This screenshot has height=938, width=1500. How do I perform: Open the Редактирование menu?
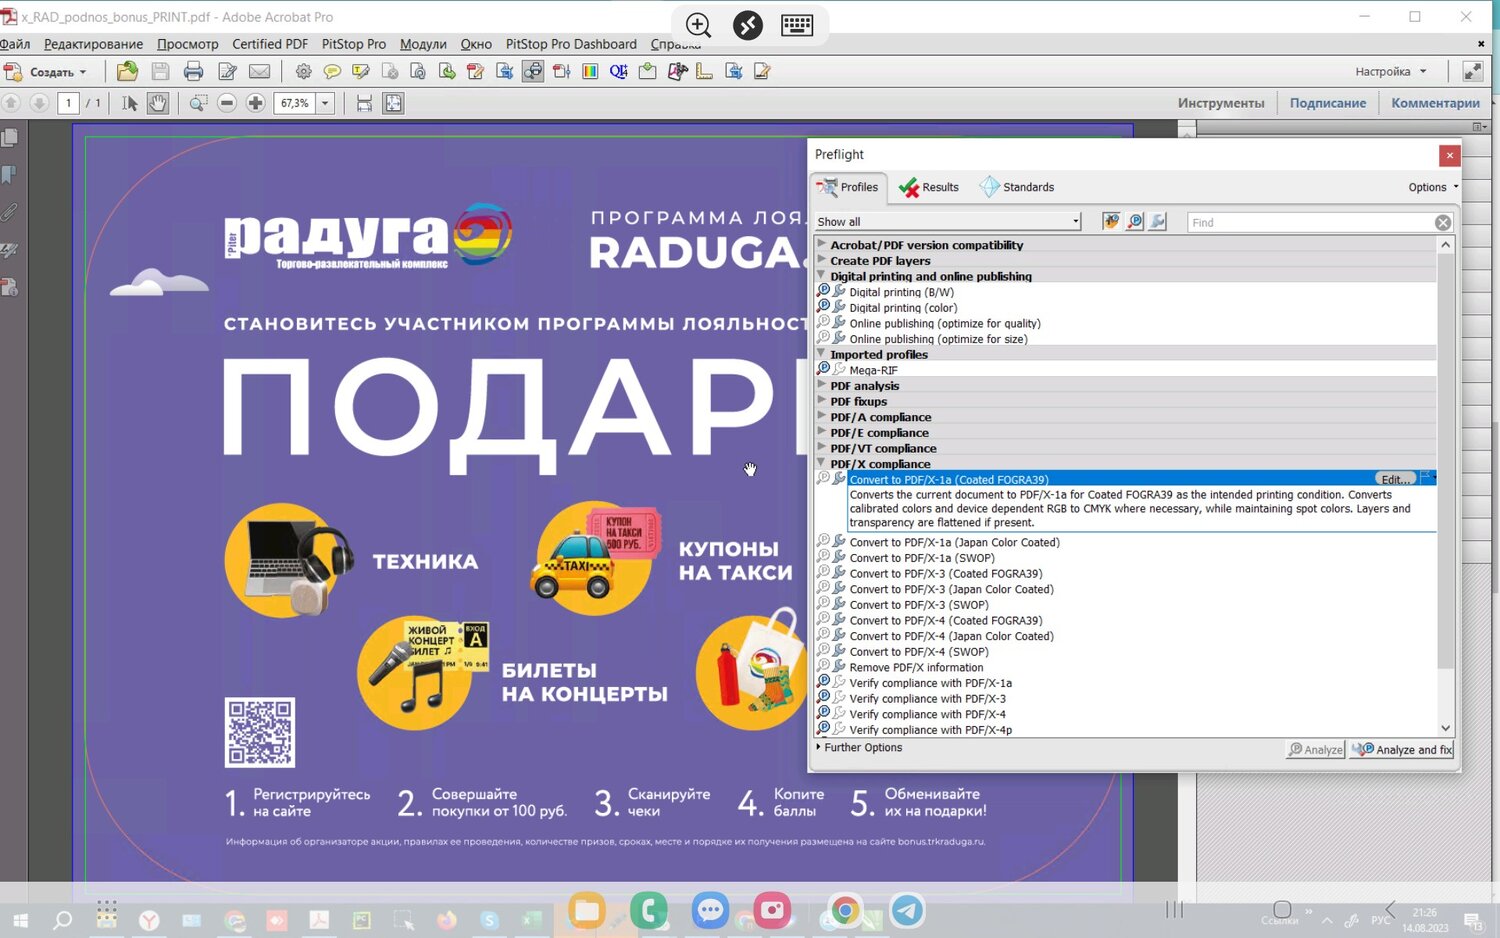(93, 44)
